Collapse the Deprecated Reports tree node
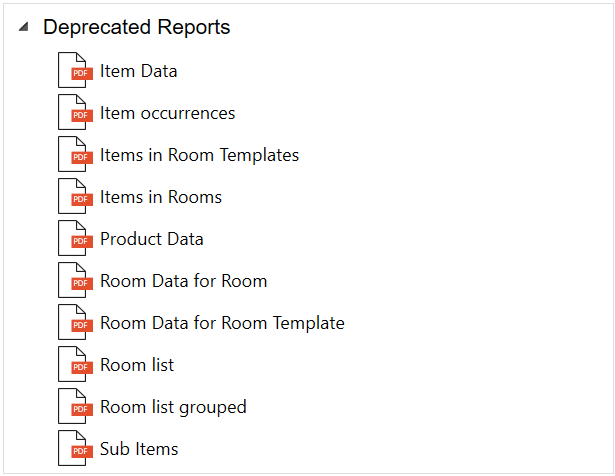This screenshot has height=476, width=615. pos(23,28)
